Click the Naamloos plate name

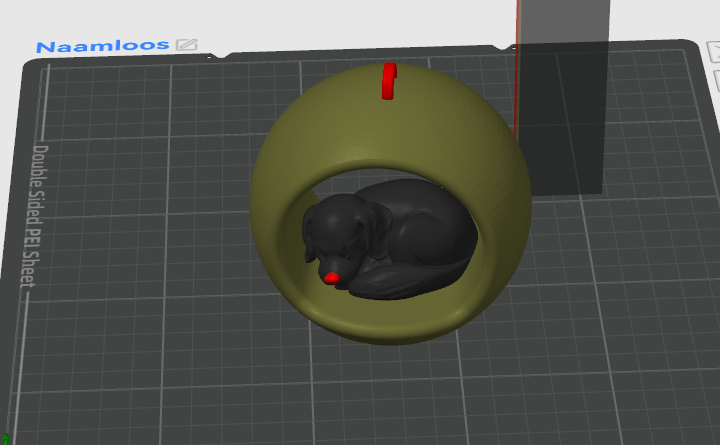point(102,45)
